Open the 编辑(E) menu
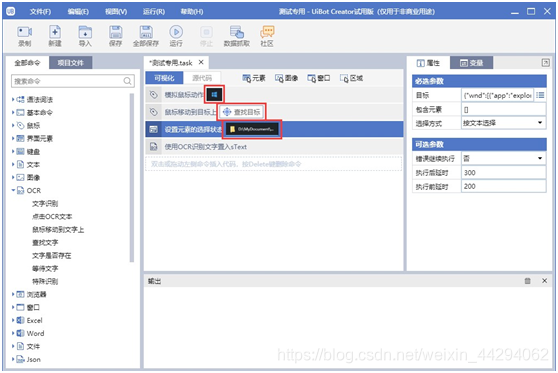Screen dimensions: 558x373 (78, 12)
